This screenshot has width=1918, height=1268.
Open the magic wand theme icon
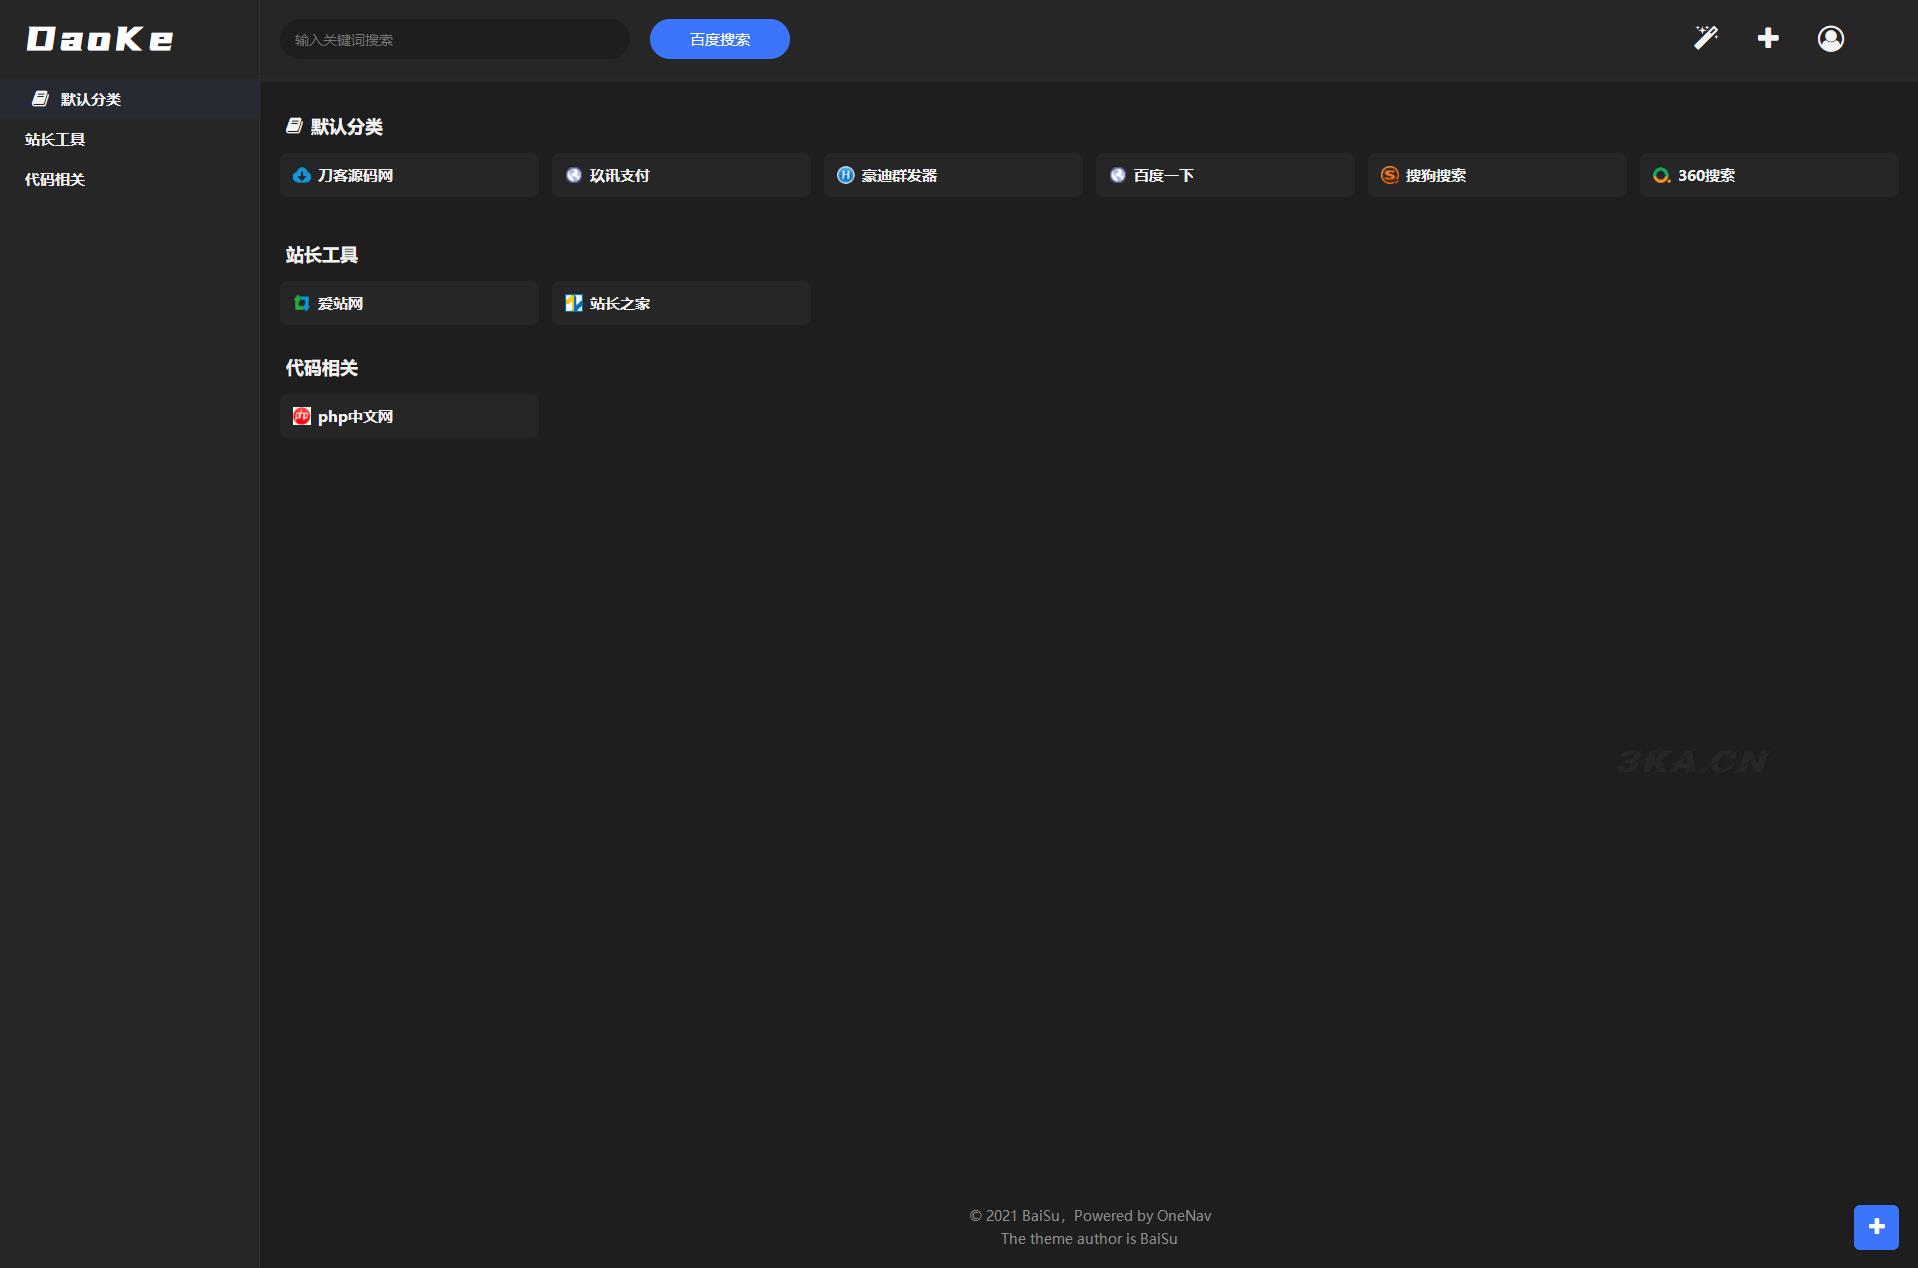click(x=1706, y=38)
